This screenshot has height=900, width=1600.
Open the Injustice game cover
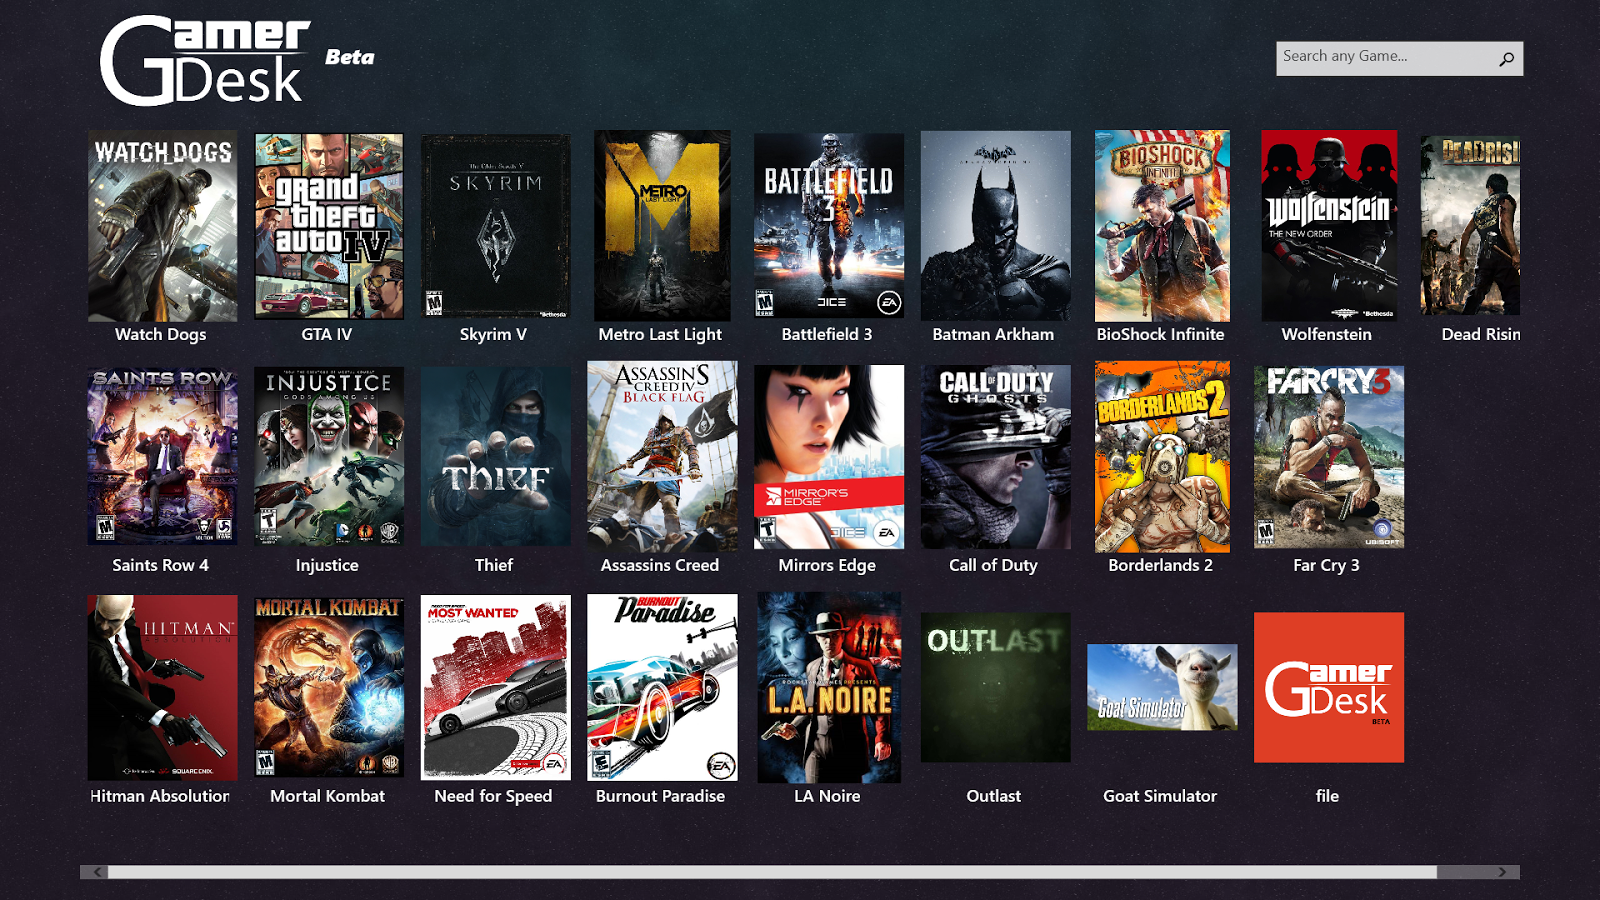[x=329, y=456]
